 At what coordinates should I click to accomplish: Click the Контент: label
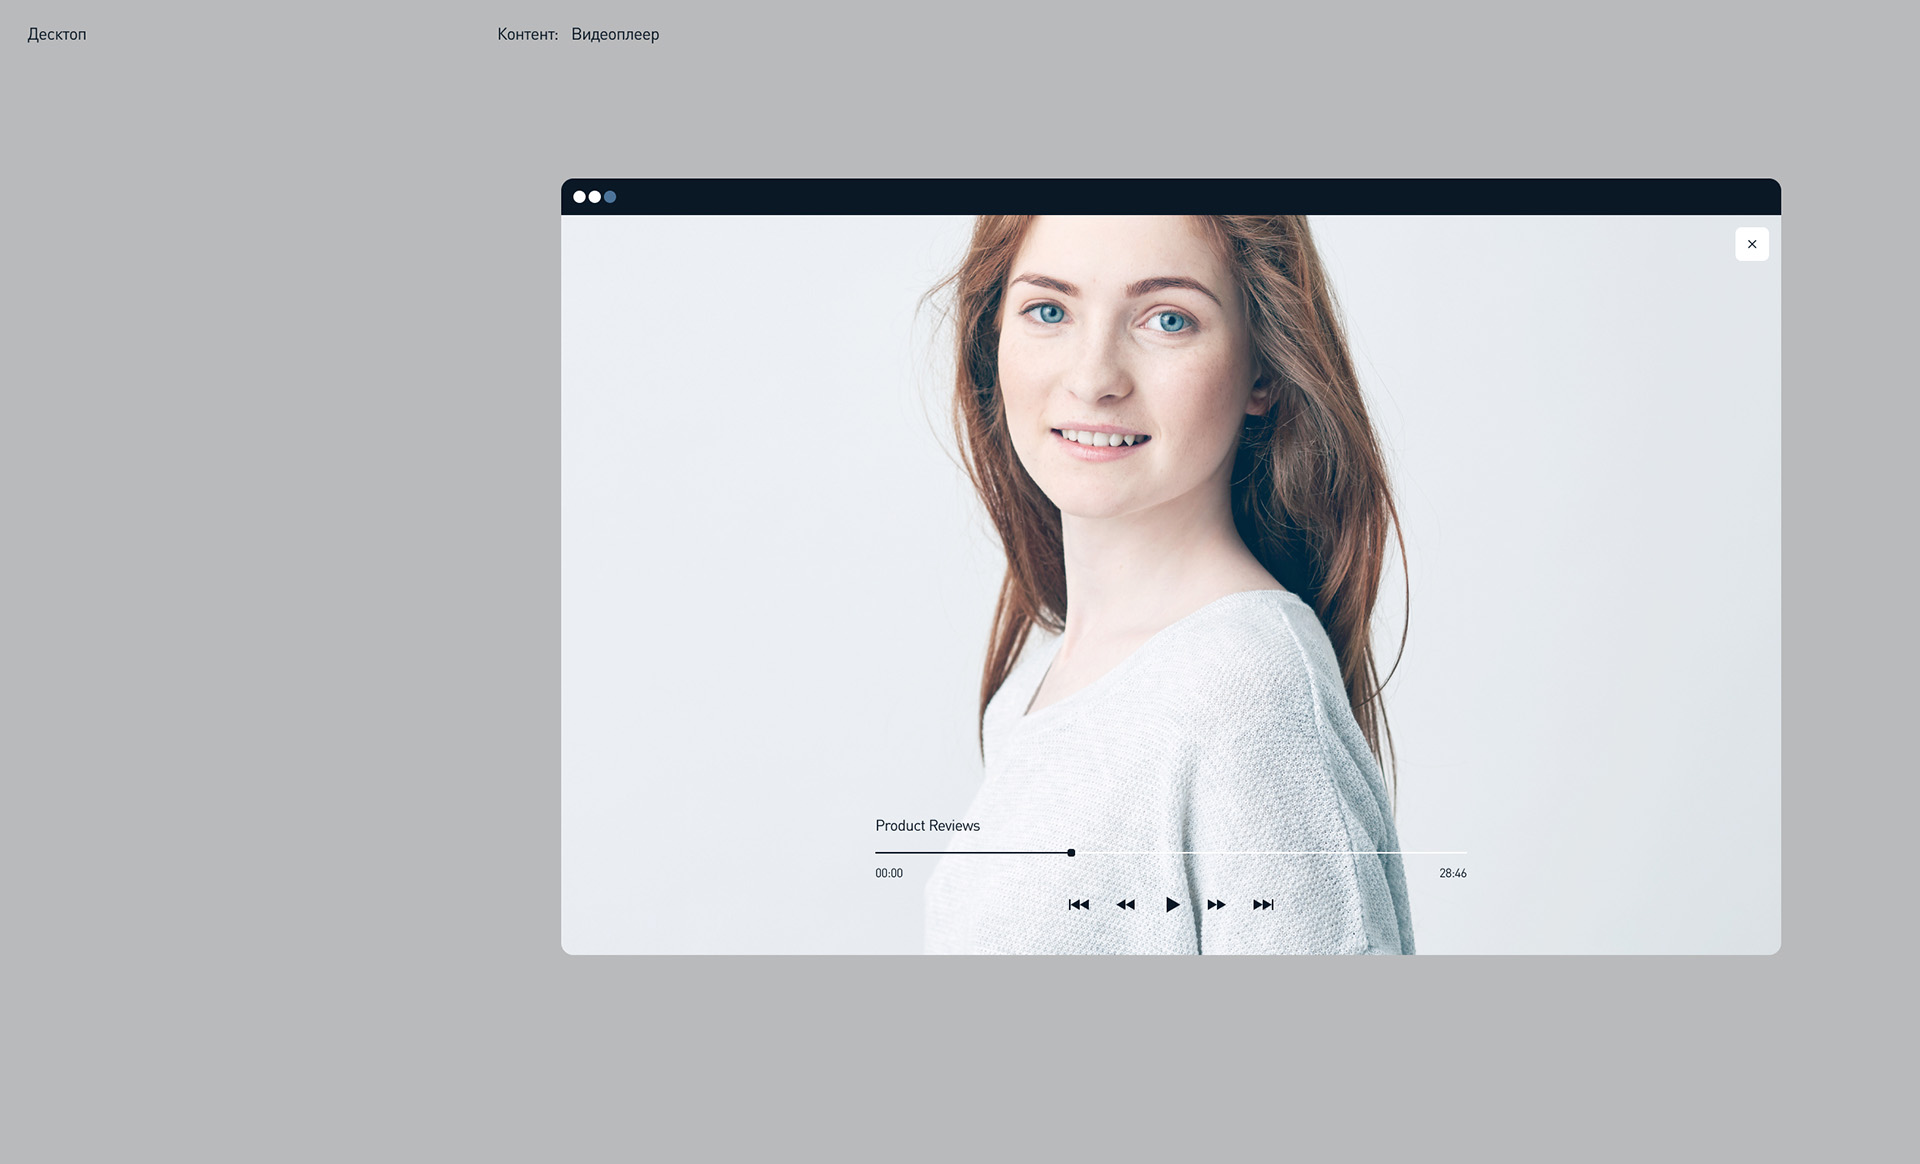point(527,35)
